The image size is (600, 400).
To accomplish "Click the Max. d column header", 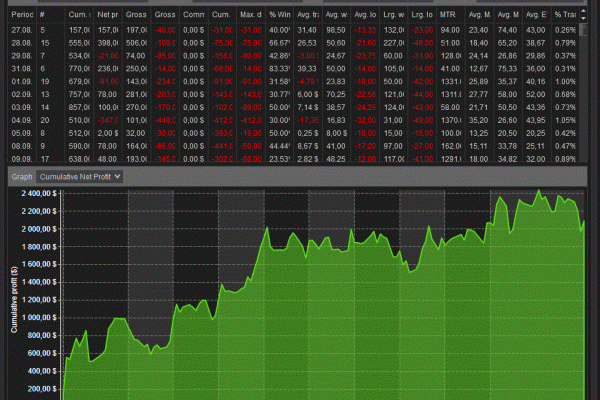I will 251,15.
